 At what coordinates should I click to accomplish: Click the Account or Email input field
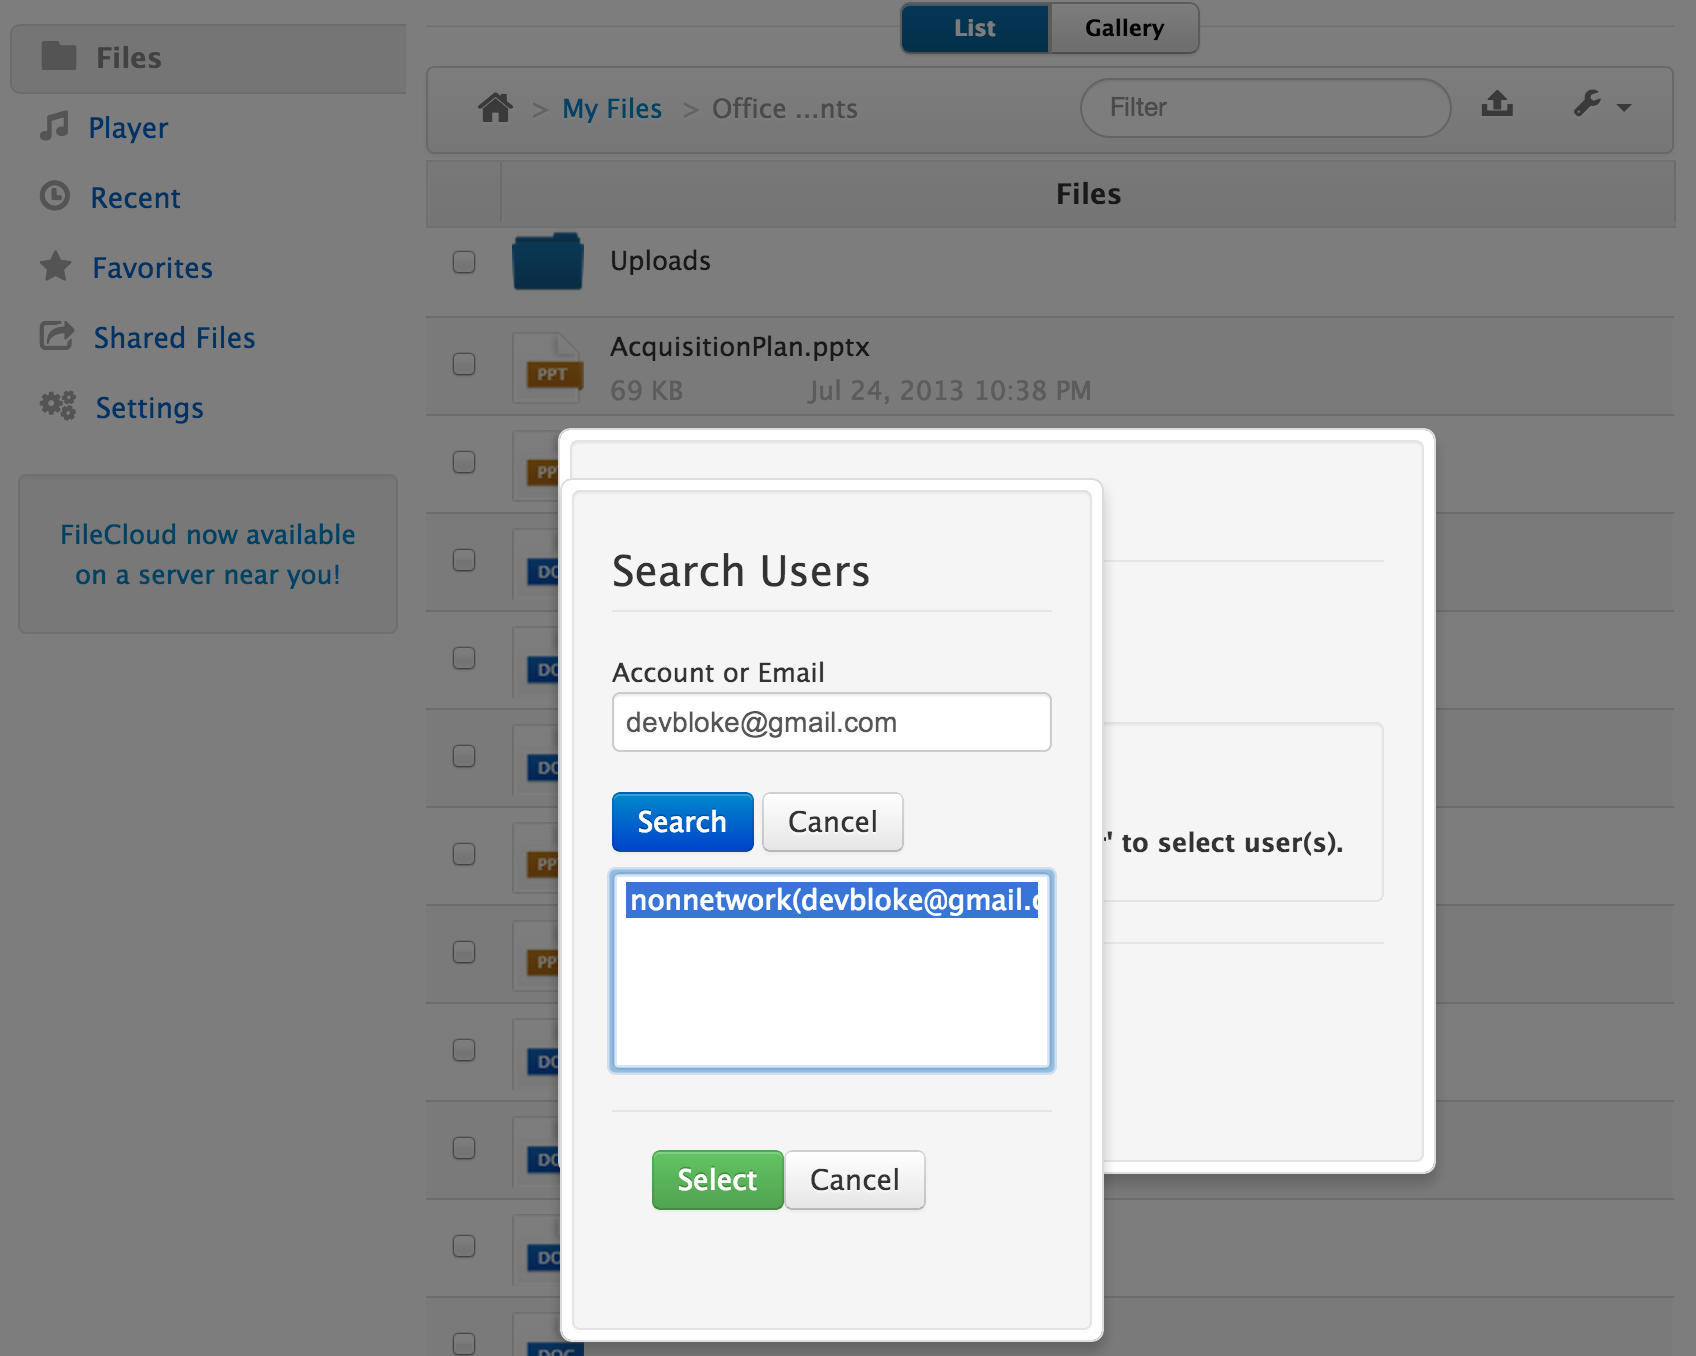831,722
